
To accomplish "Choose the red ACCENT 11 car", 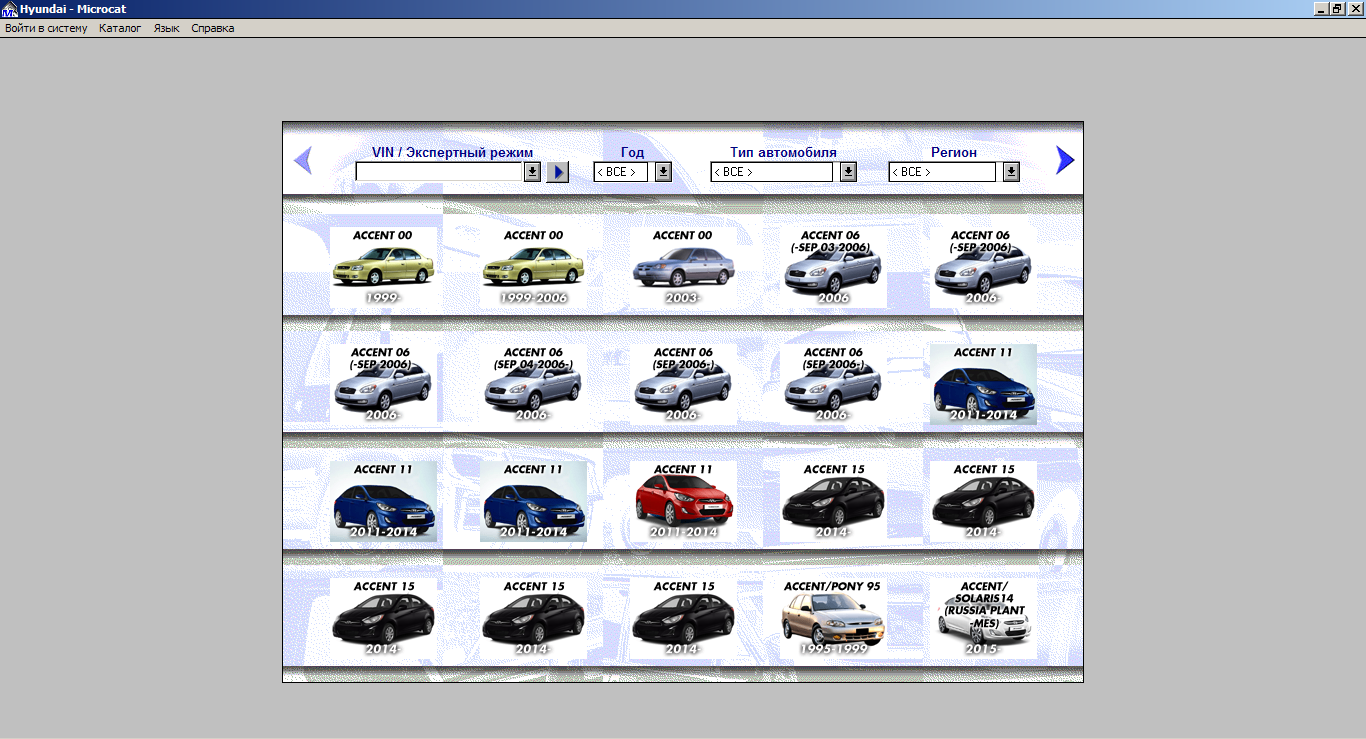I will click(683, 501).
